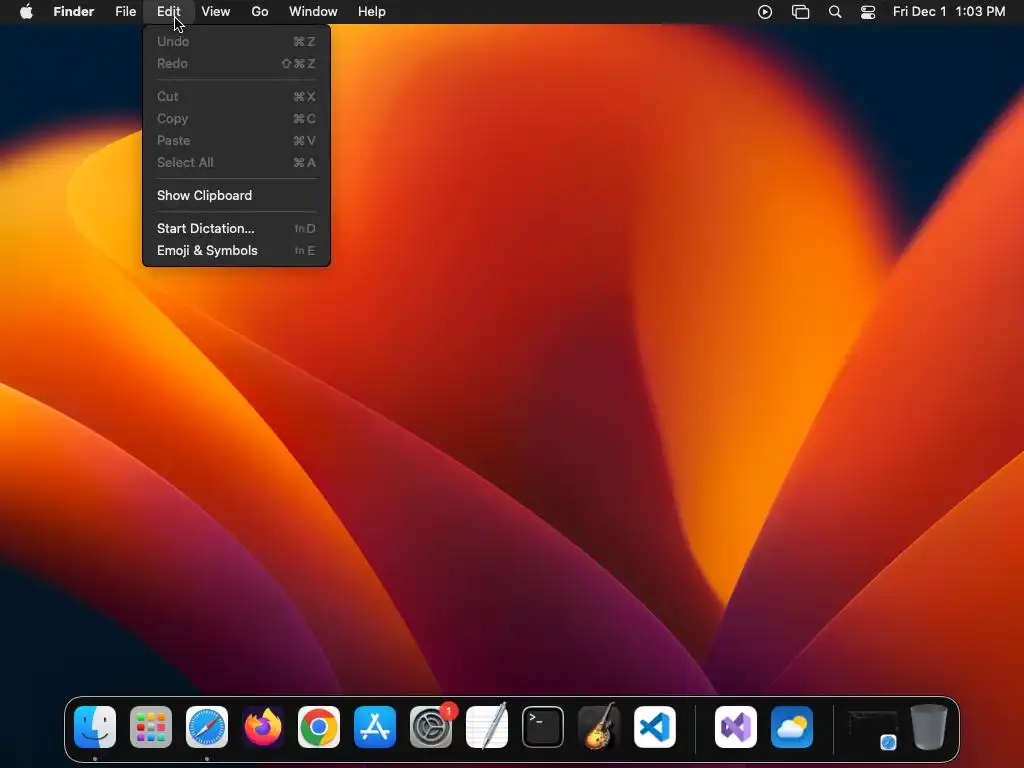Open the Finder application menu
This screenshot has height=768, width=1024.
74,12
